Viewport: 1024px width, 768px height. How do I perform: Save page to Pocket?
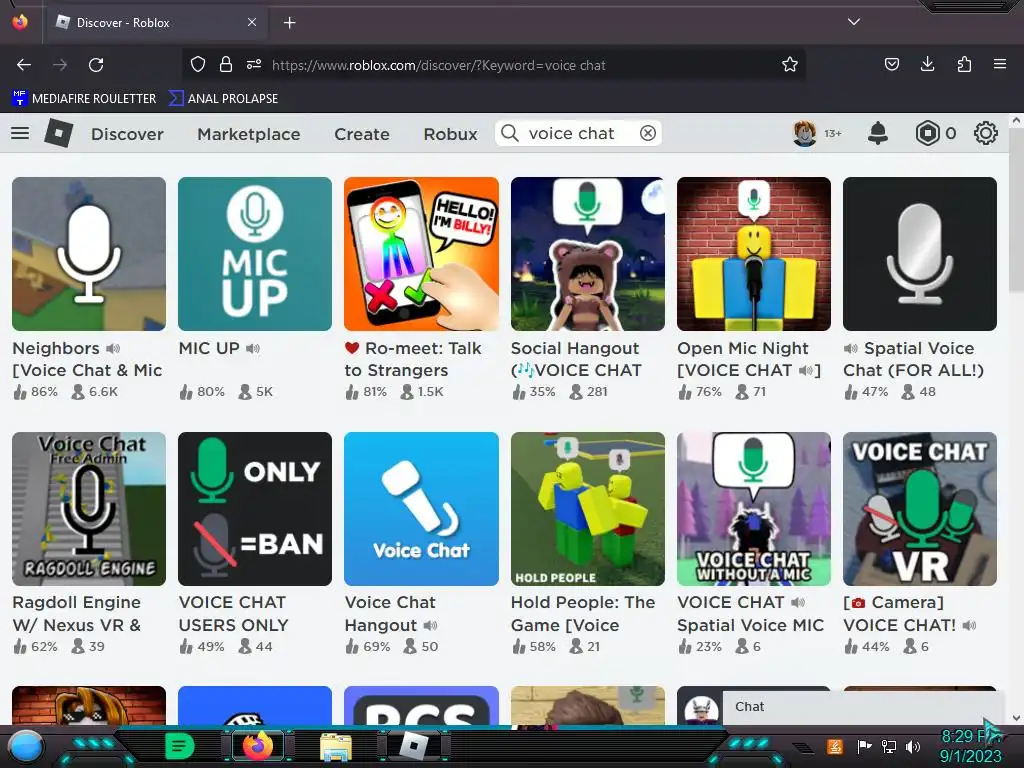click(x=891, y=64)
